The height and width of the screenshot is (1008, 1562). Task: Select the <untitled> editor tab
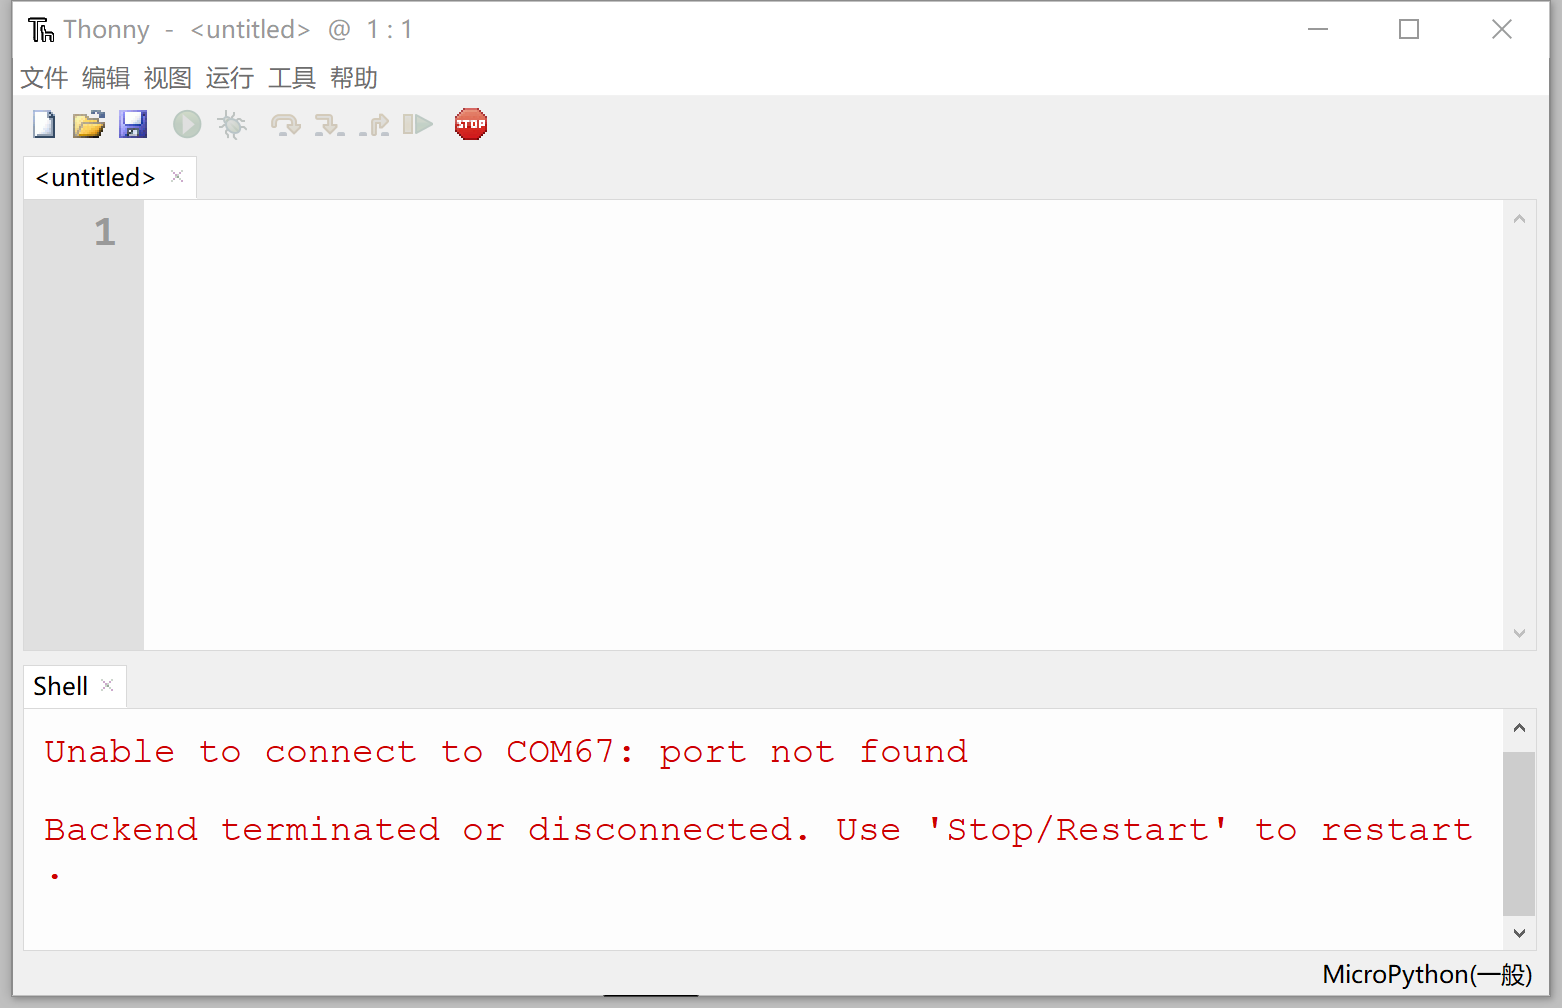[x=95, y=178]
